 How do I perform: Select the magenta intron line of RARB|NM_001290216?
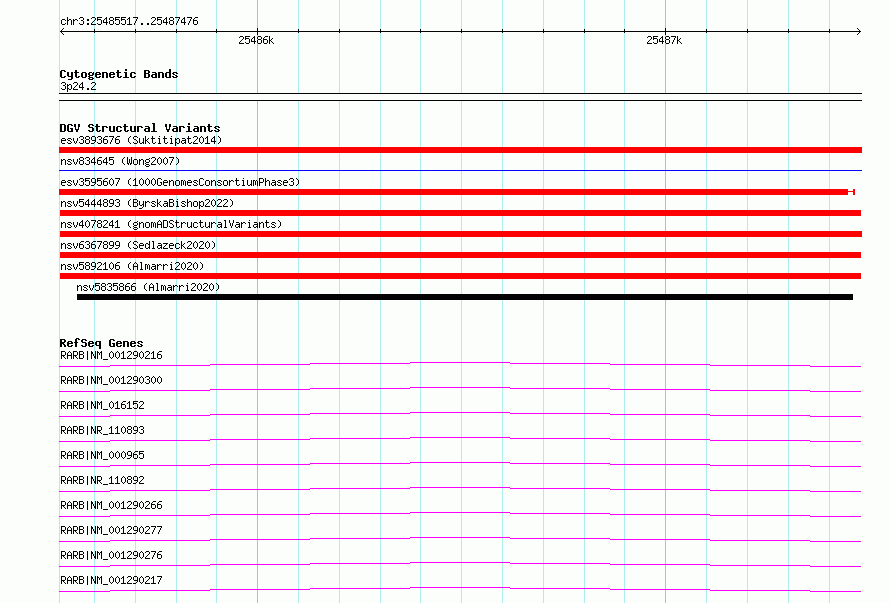coord(460,365)
